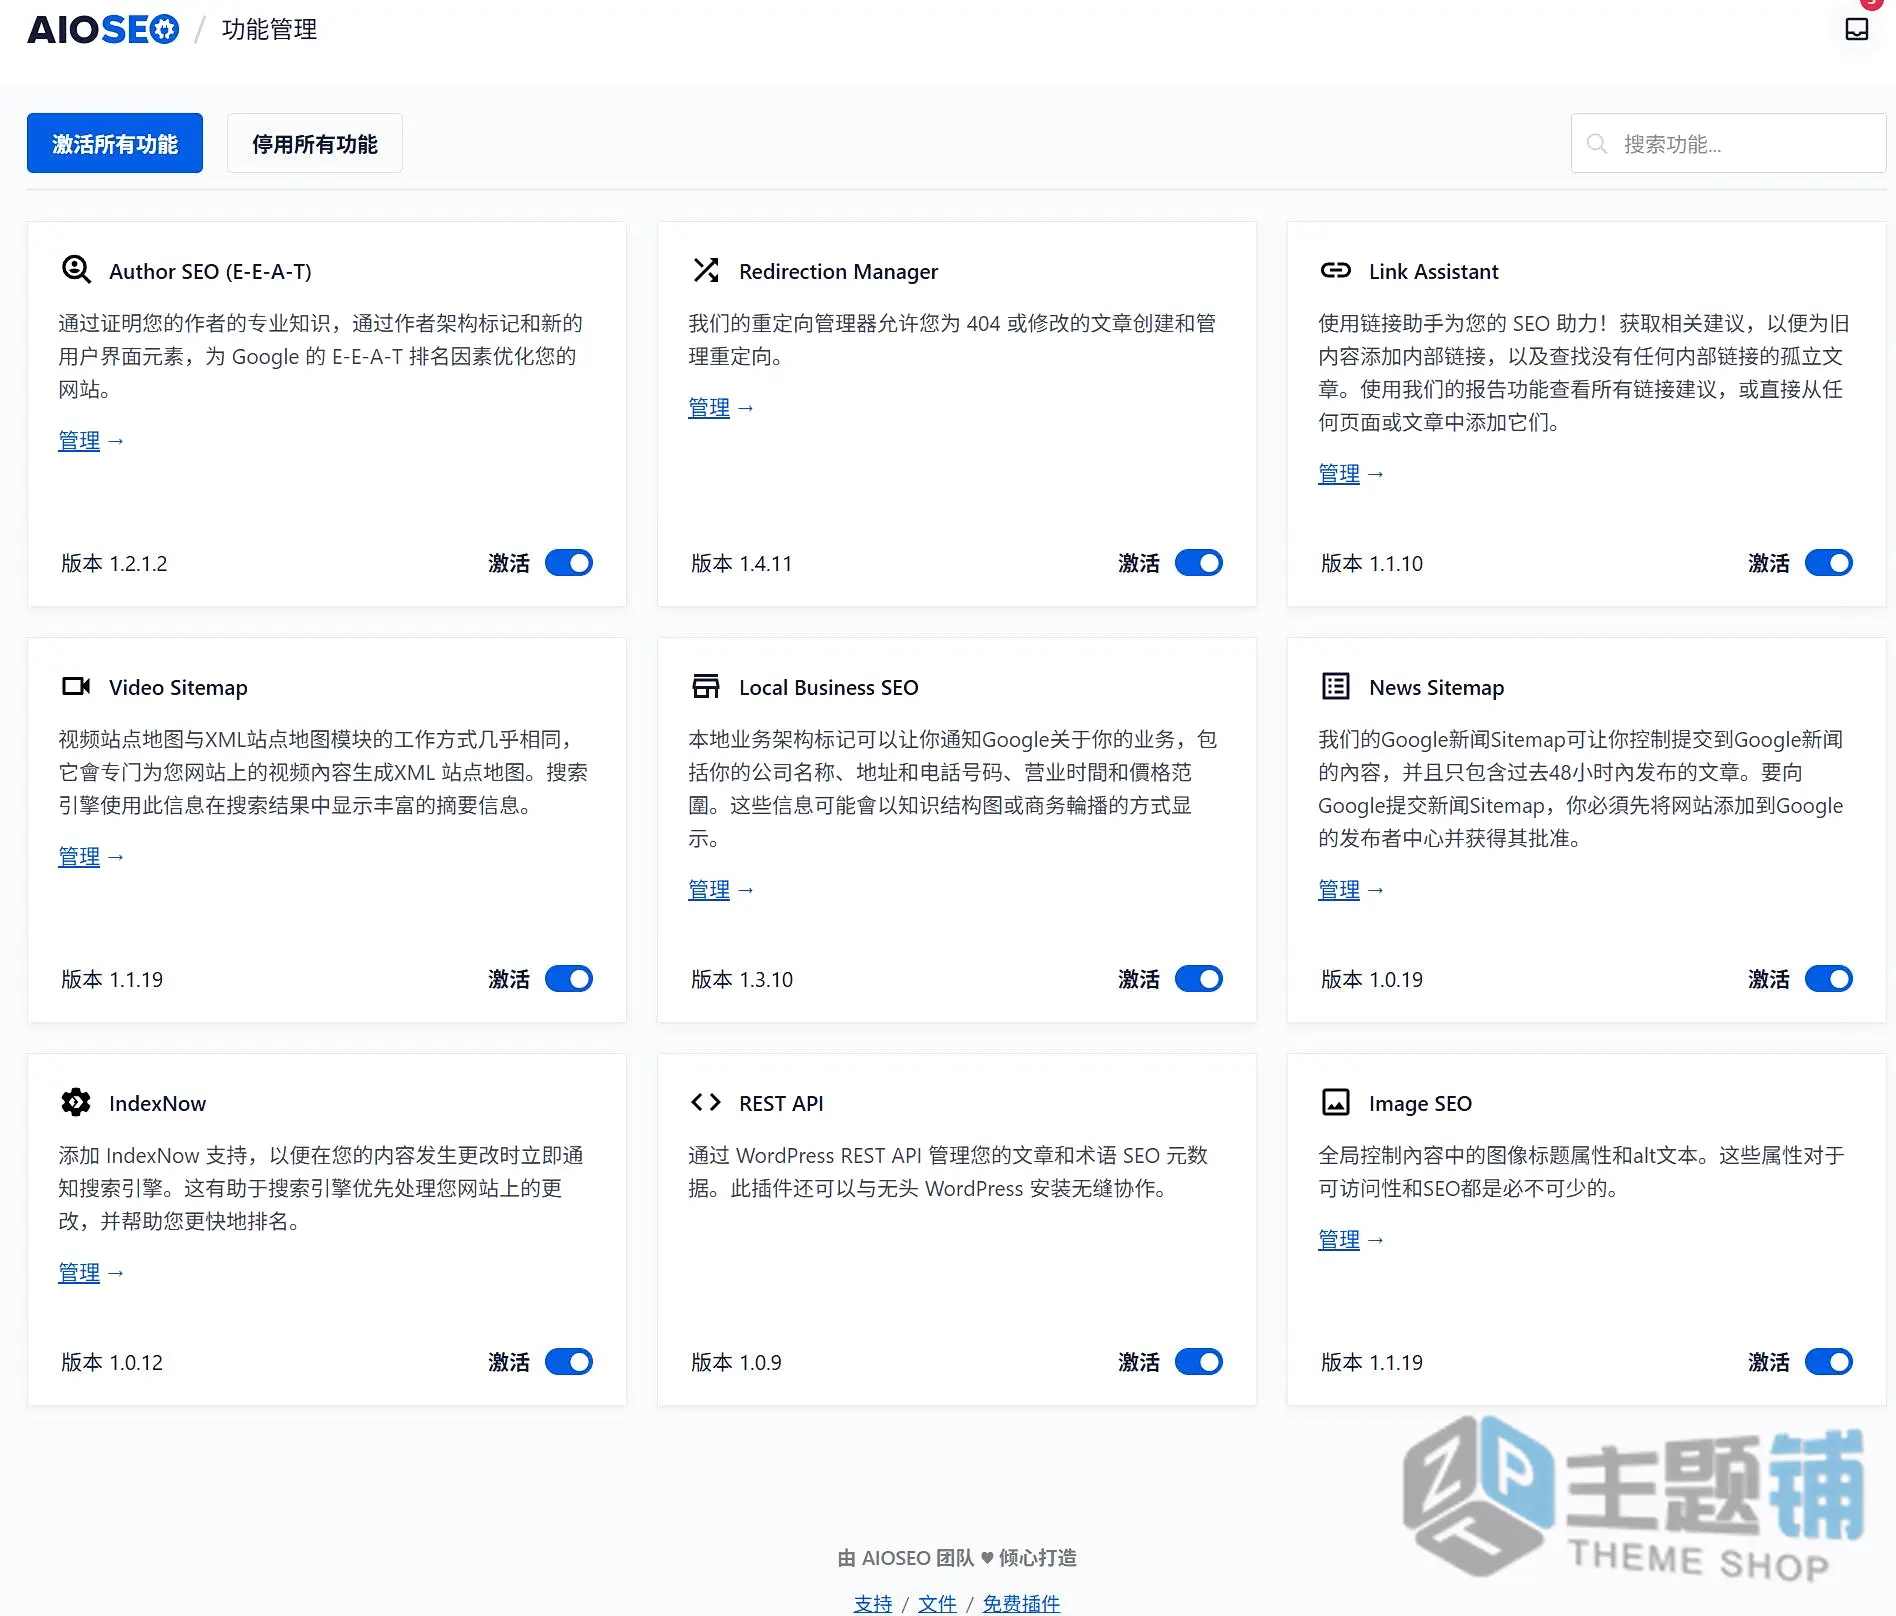Click the IndexNow title text
This screenshot has width=1896, height=1616.
coord(157,1103)
